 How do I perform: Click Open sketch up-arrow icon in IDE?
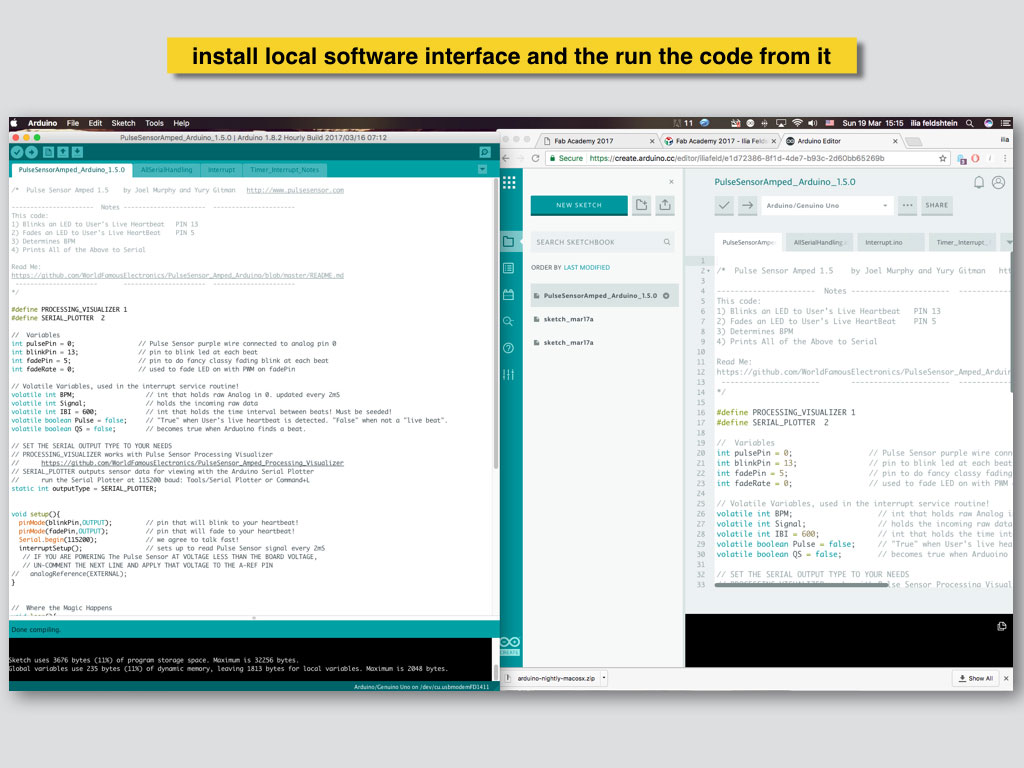pos(63,152)
